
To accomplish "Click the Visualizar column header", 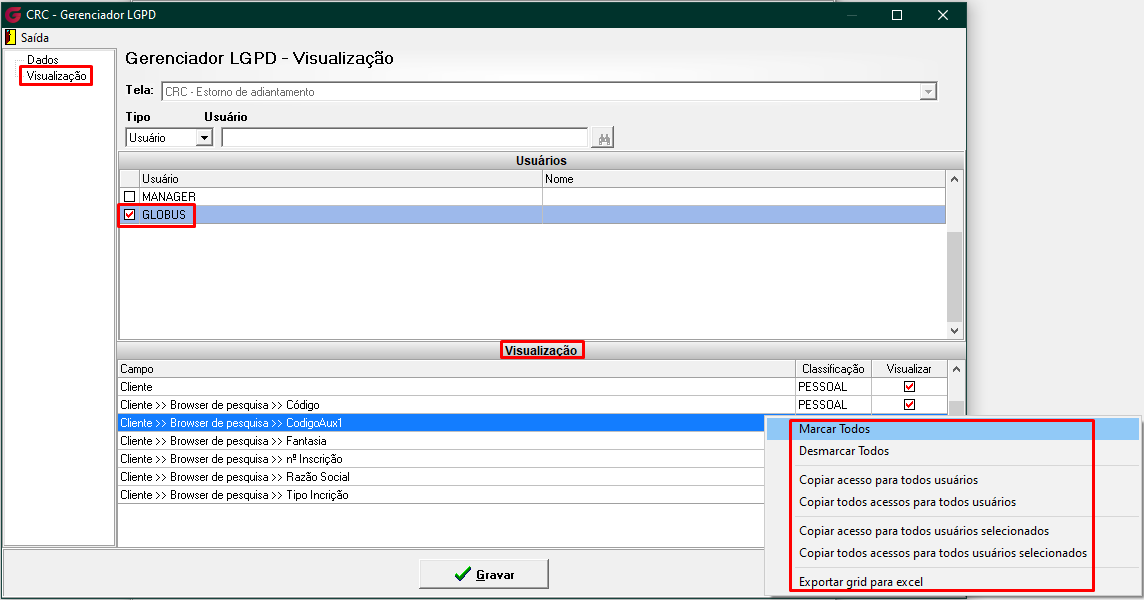I will 909,369.
